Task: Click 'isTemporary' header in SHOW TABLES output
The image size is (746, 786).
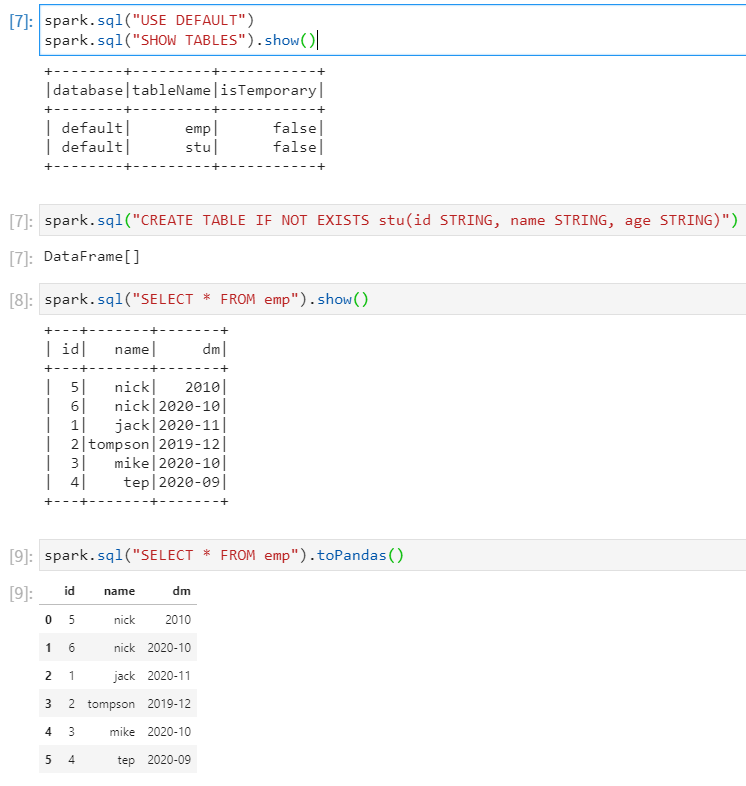Action: (x=268, y=91)
